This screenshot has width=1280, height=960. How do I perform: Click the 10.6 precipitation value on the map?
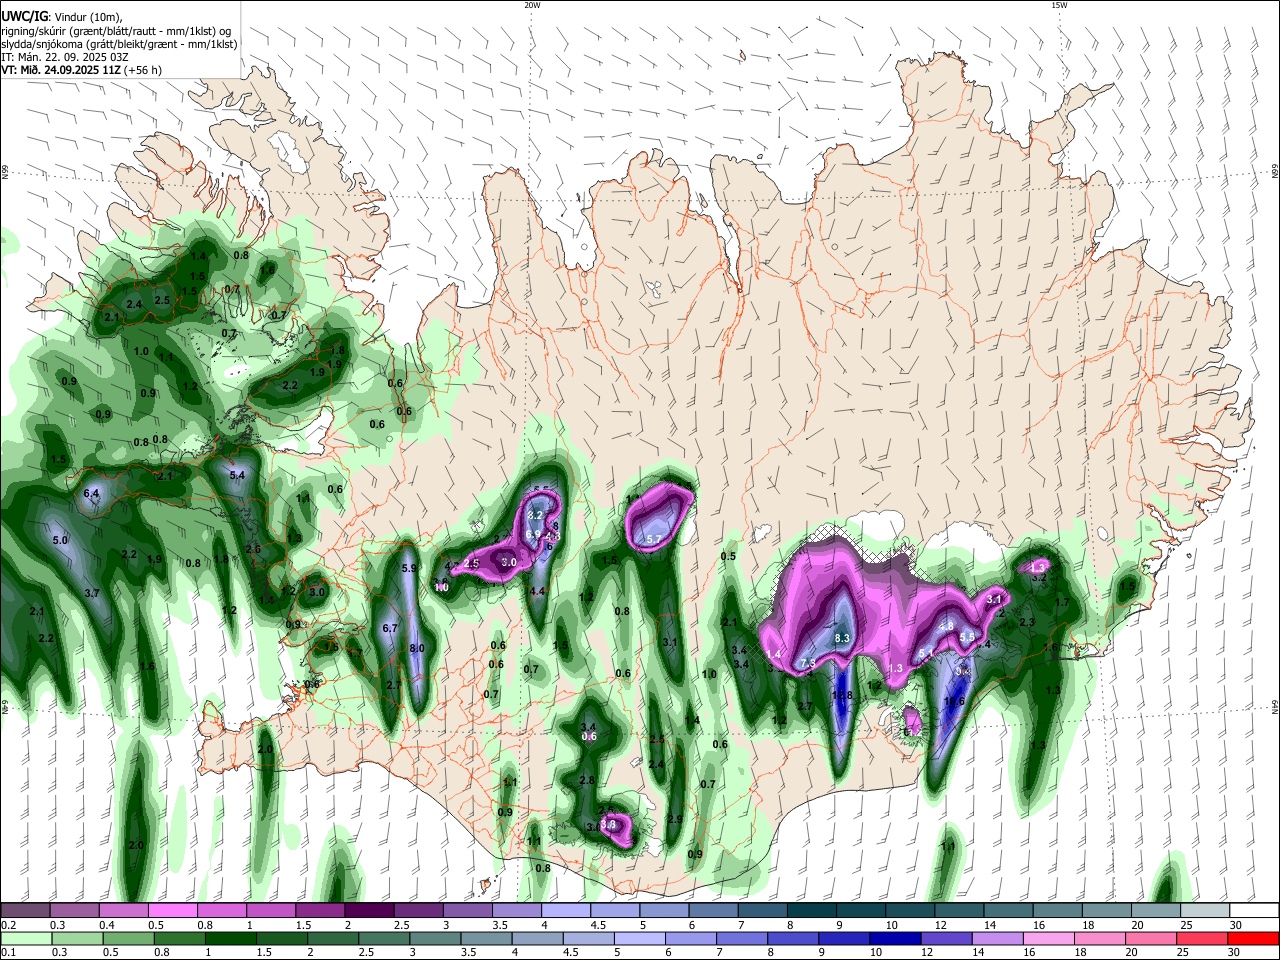954,701
